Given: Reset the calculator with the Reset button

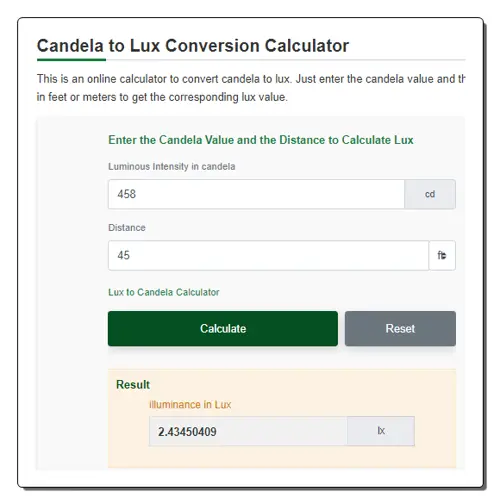Looking at the screenshot, I should click(400, 328).
